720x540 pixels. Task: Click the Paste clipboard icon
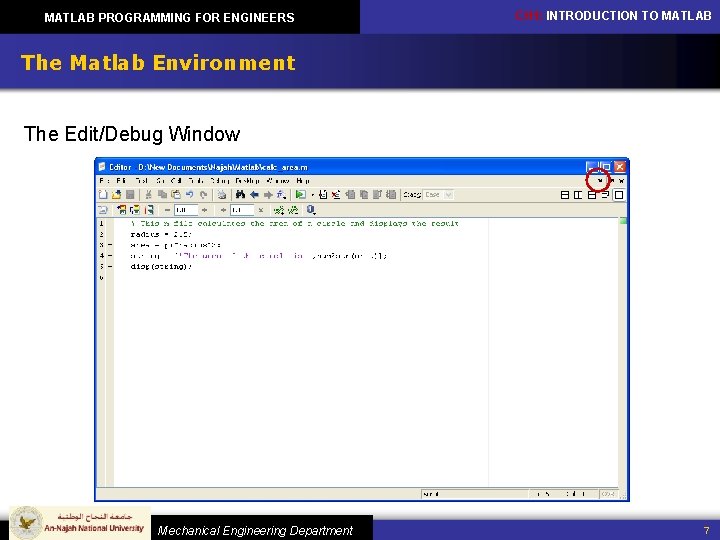175,195
